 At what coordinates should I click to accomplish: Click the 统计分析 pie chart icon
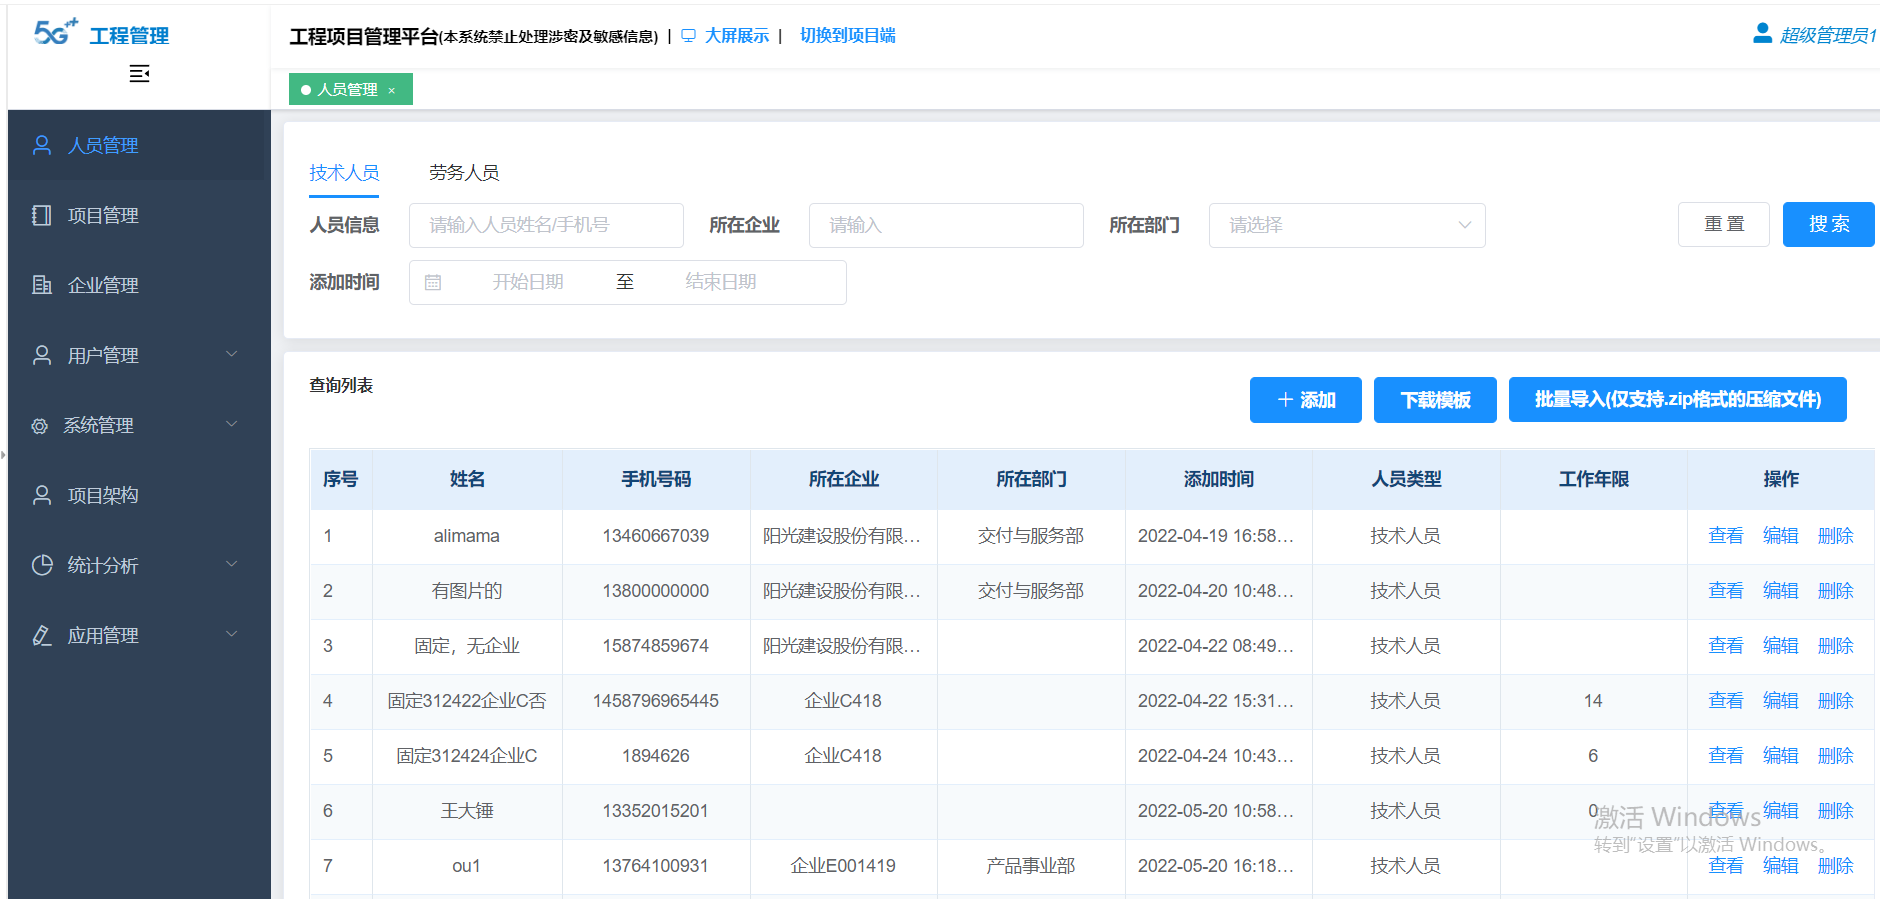tap(42, 566)
